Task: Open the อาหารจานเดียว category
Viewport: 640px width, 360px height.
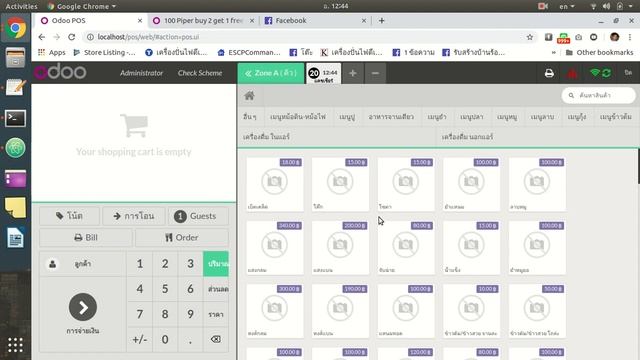Action: [391, 117]
